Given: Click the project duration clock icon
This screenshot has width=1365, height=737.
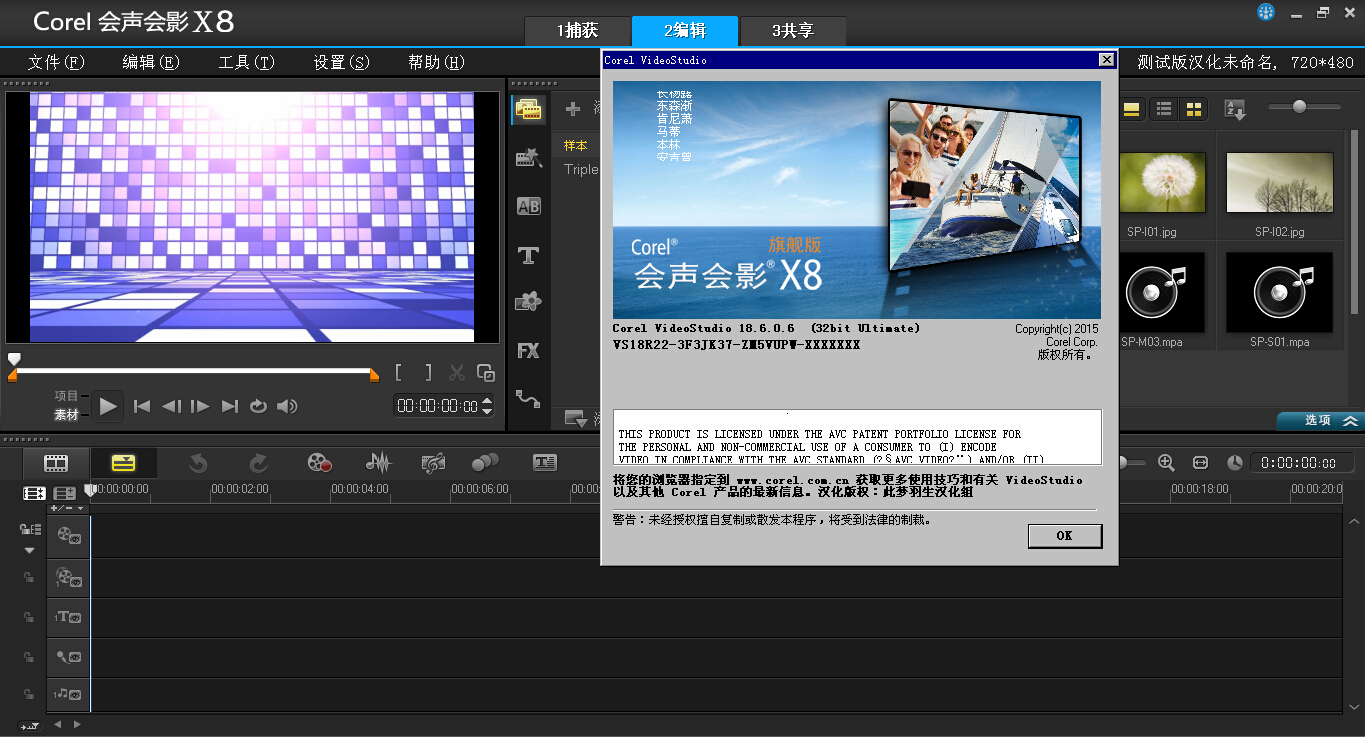Looking at the screenshot, I should tap(1235, 463).
